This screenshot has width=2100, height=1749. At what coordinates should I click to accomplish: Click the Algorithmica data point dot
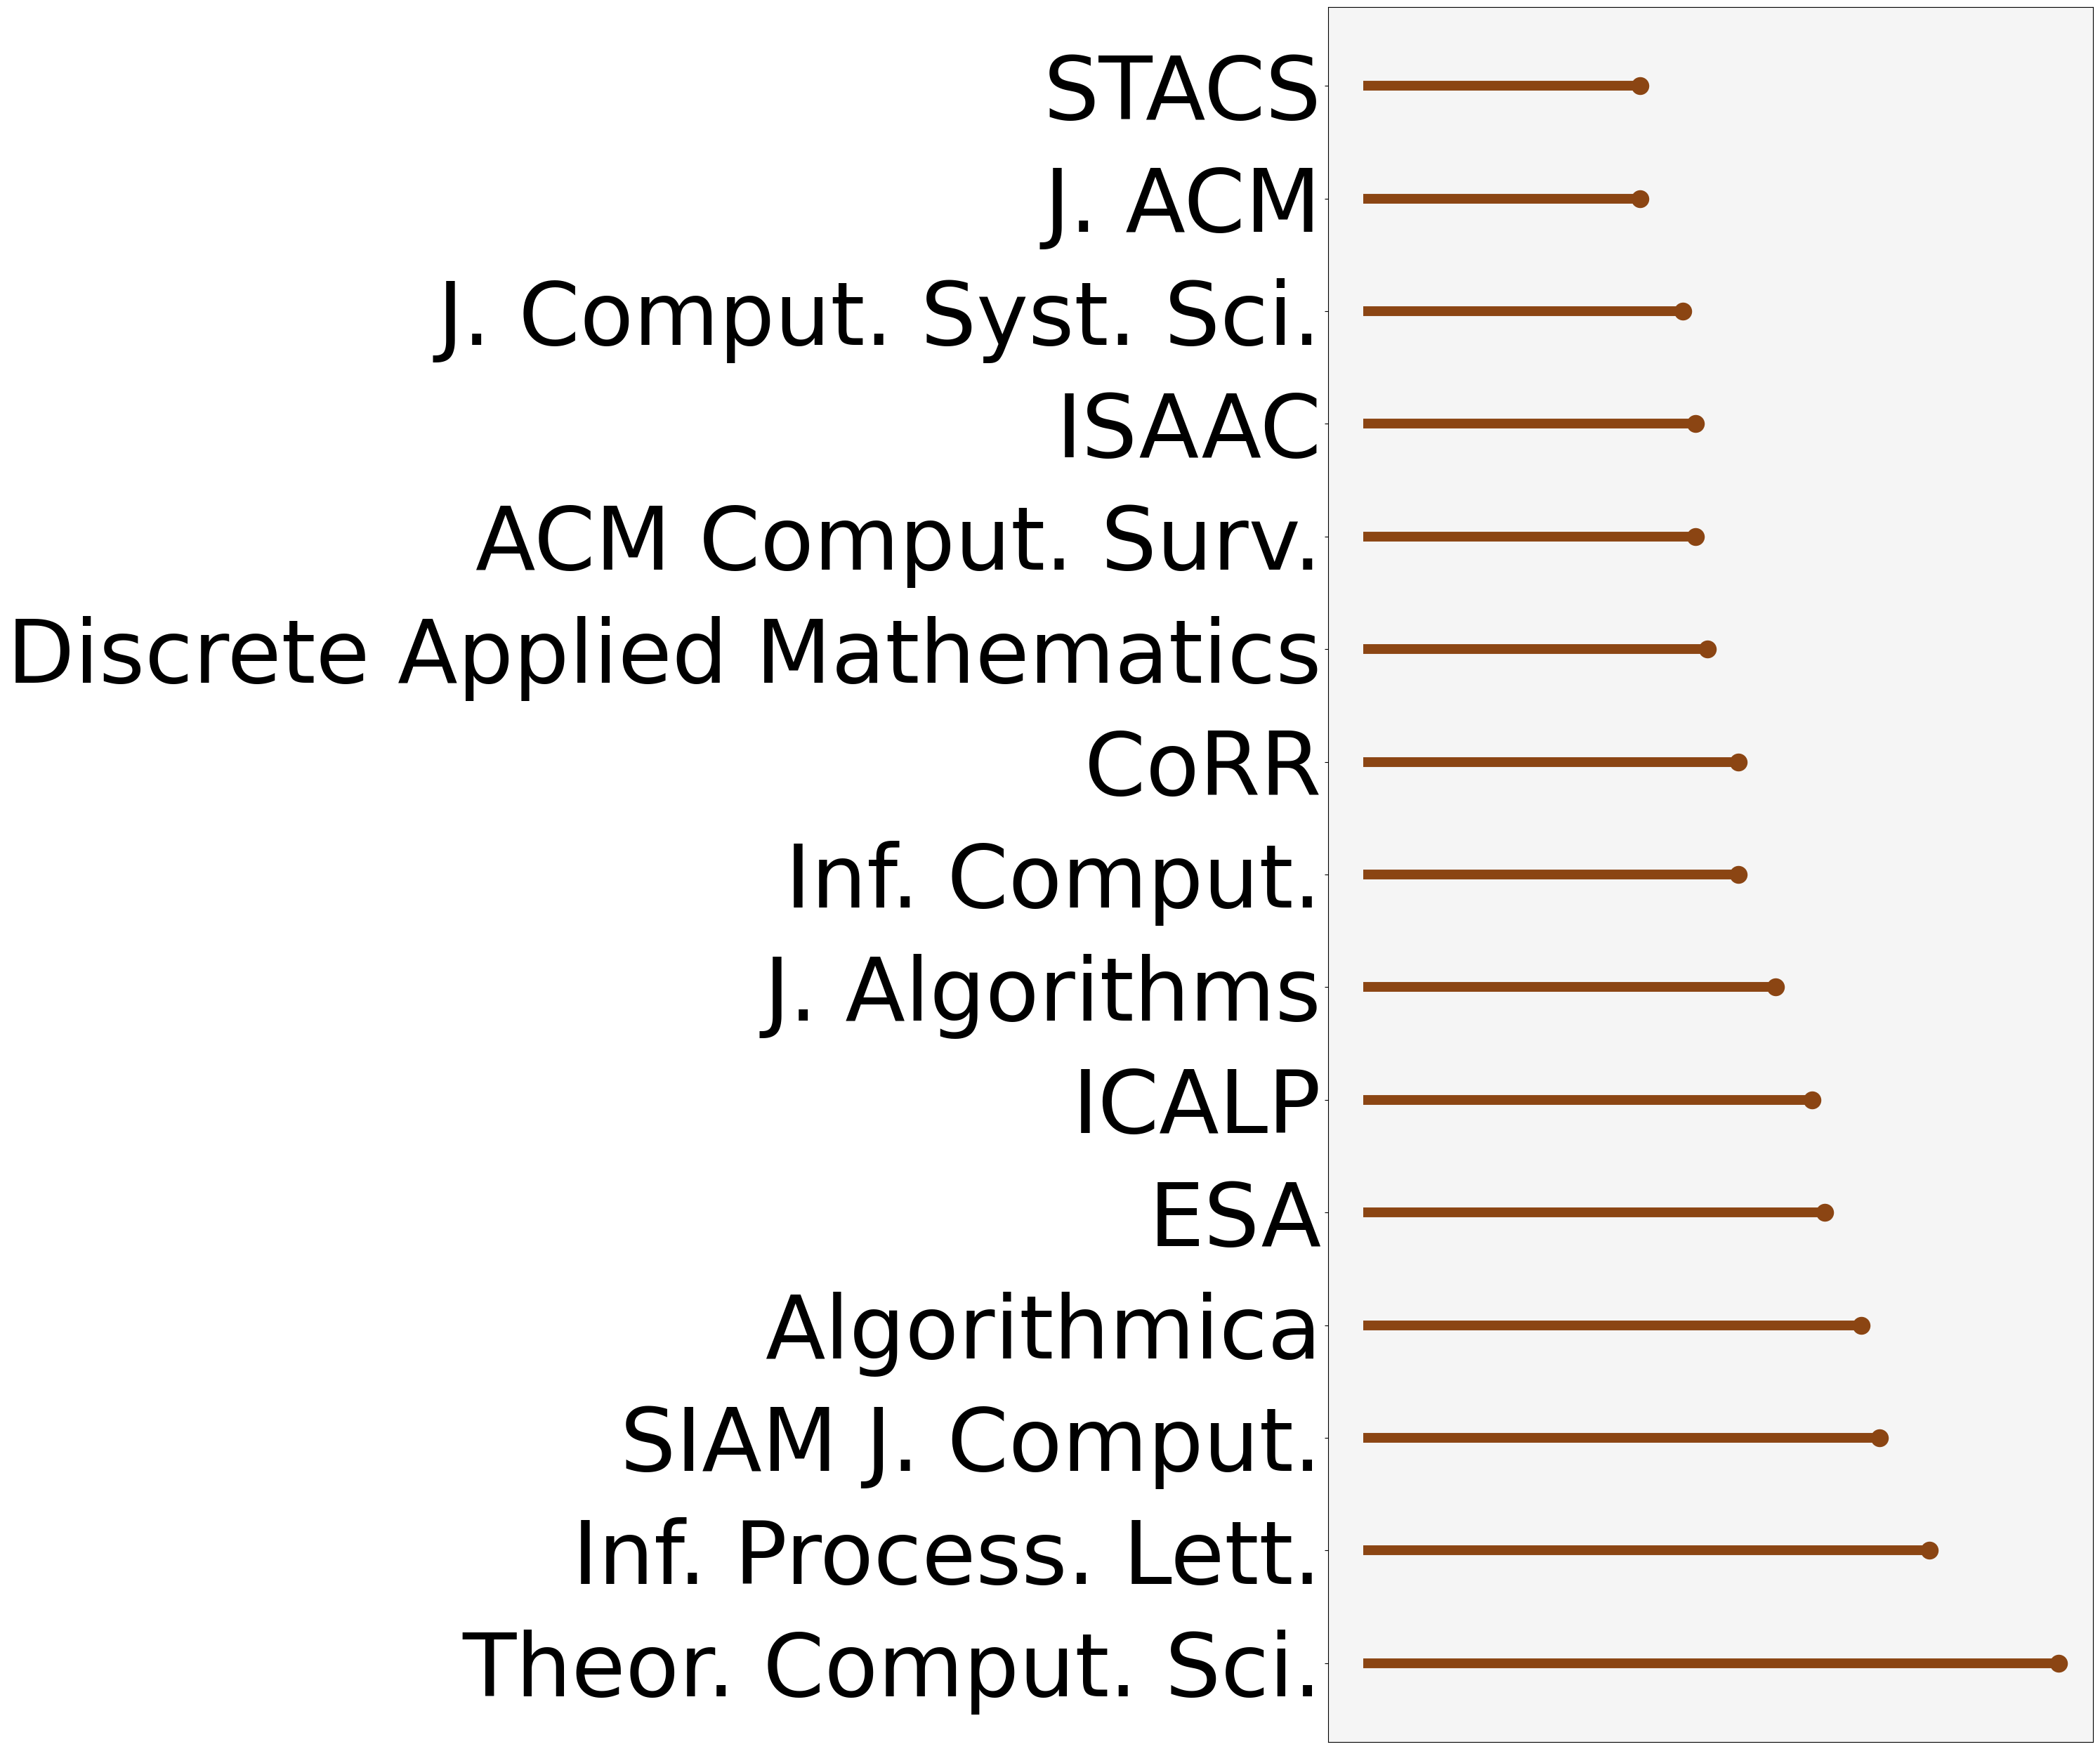point(1861,1325)
